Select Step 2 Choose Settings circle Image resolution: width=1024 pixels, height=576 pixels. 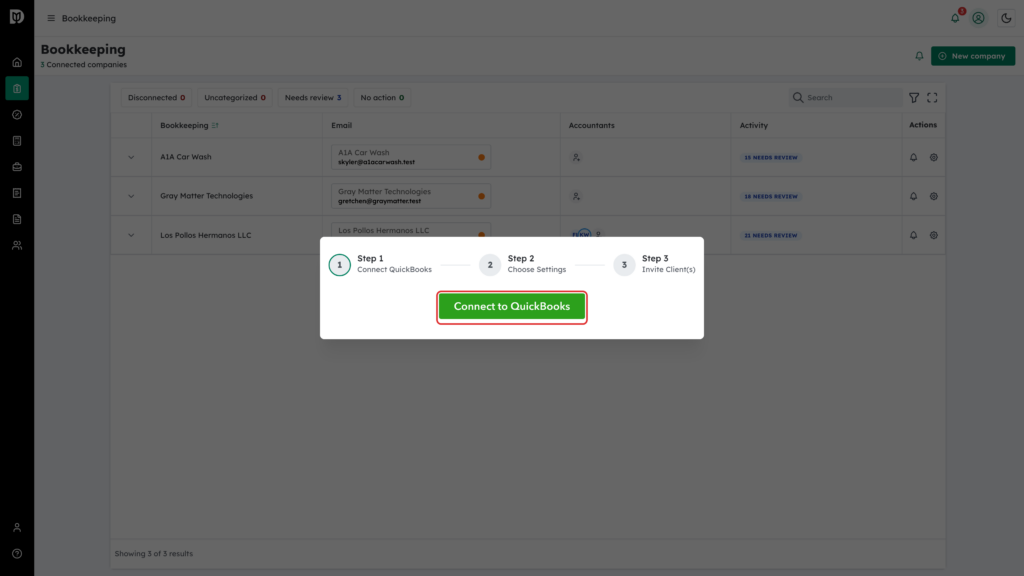[x=490, y=264]
